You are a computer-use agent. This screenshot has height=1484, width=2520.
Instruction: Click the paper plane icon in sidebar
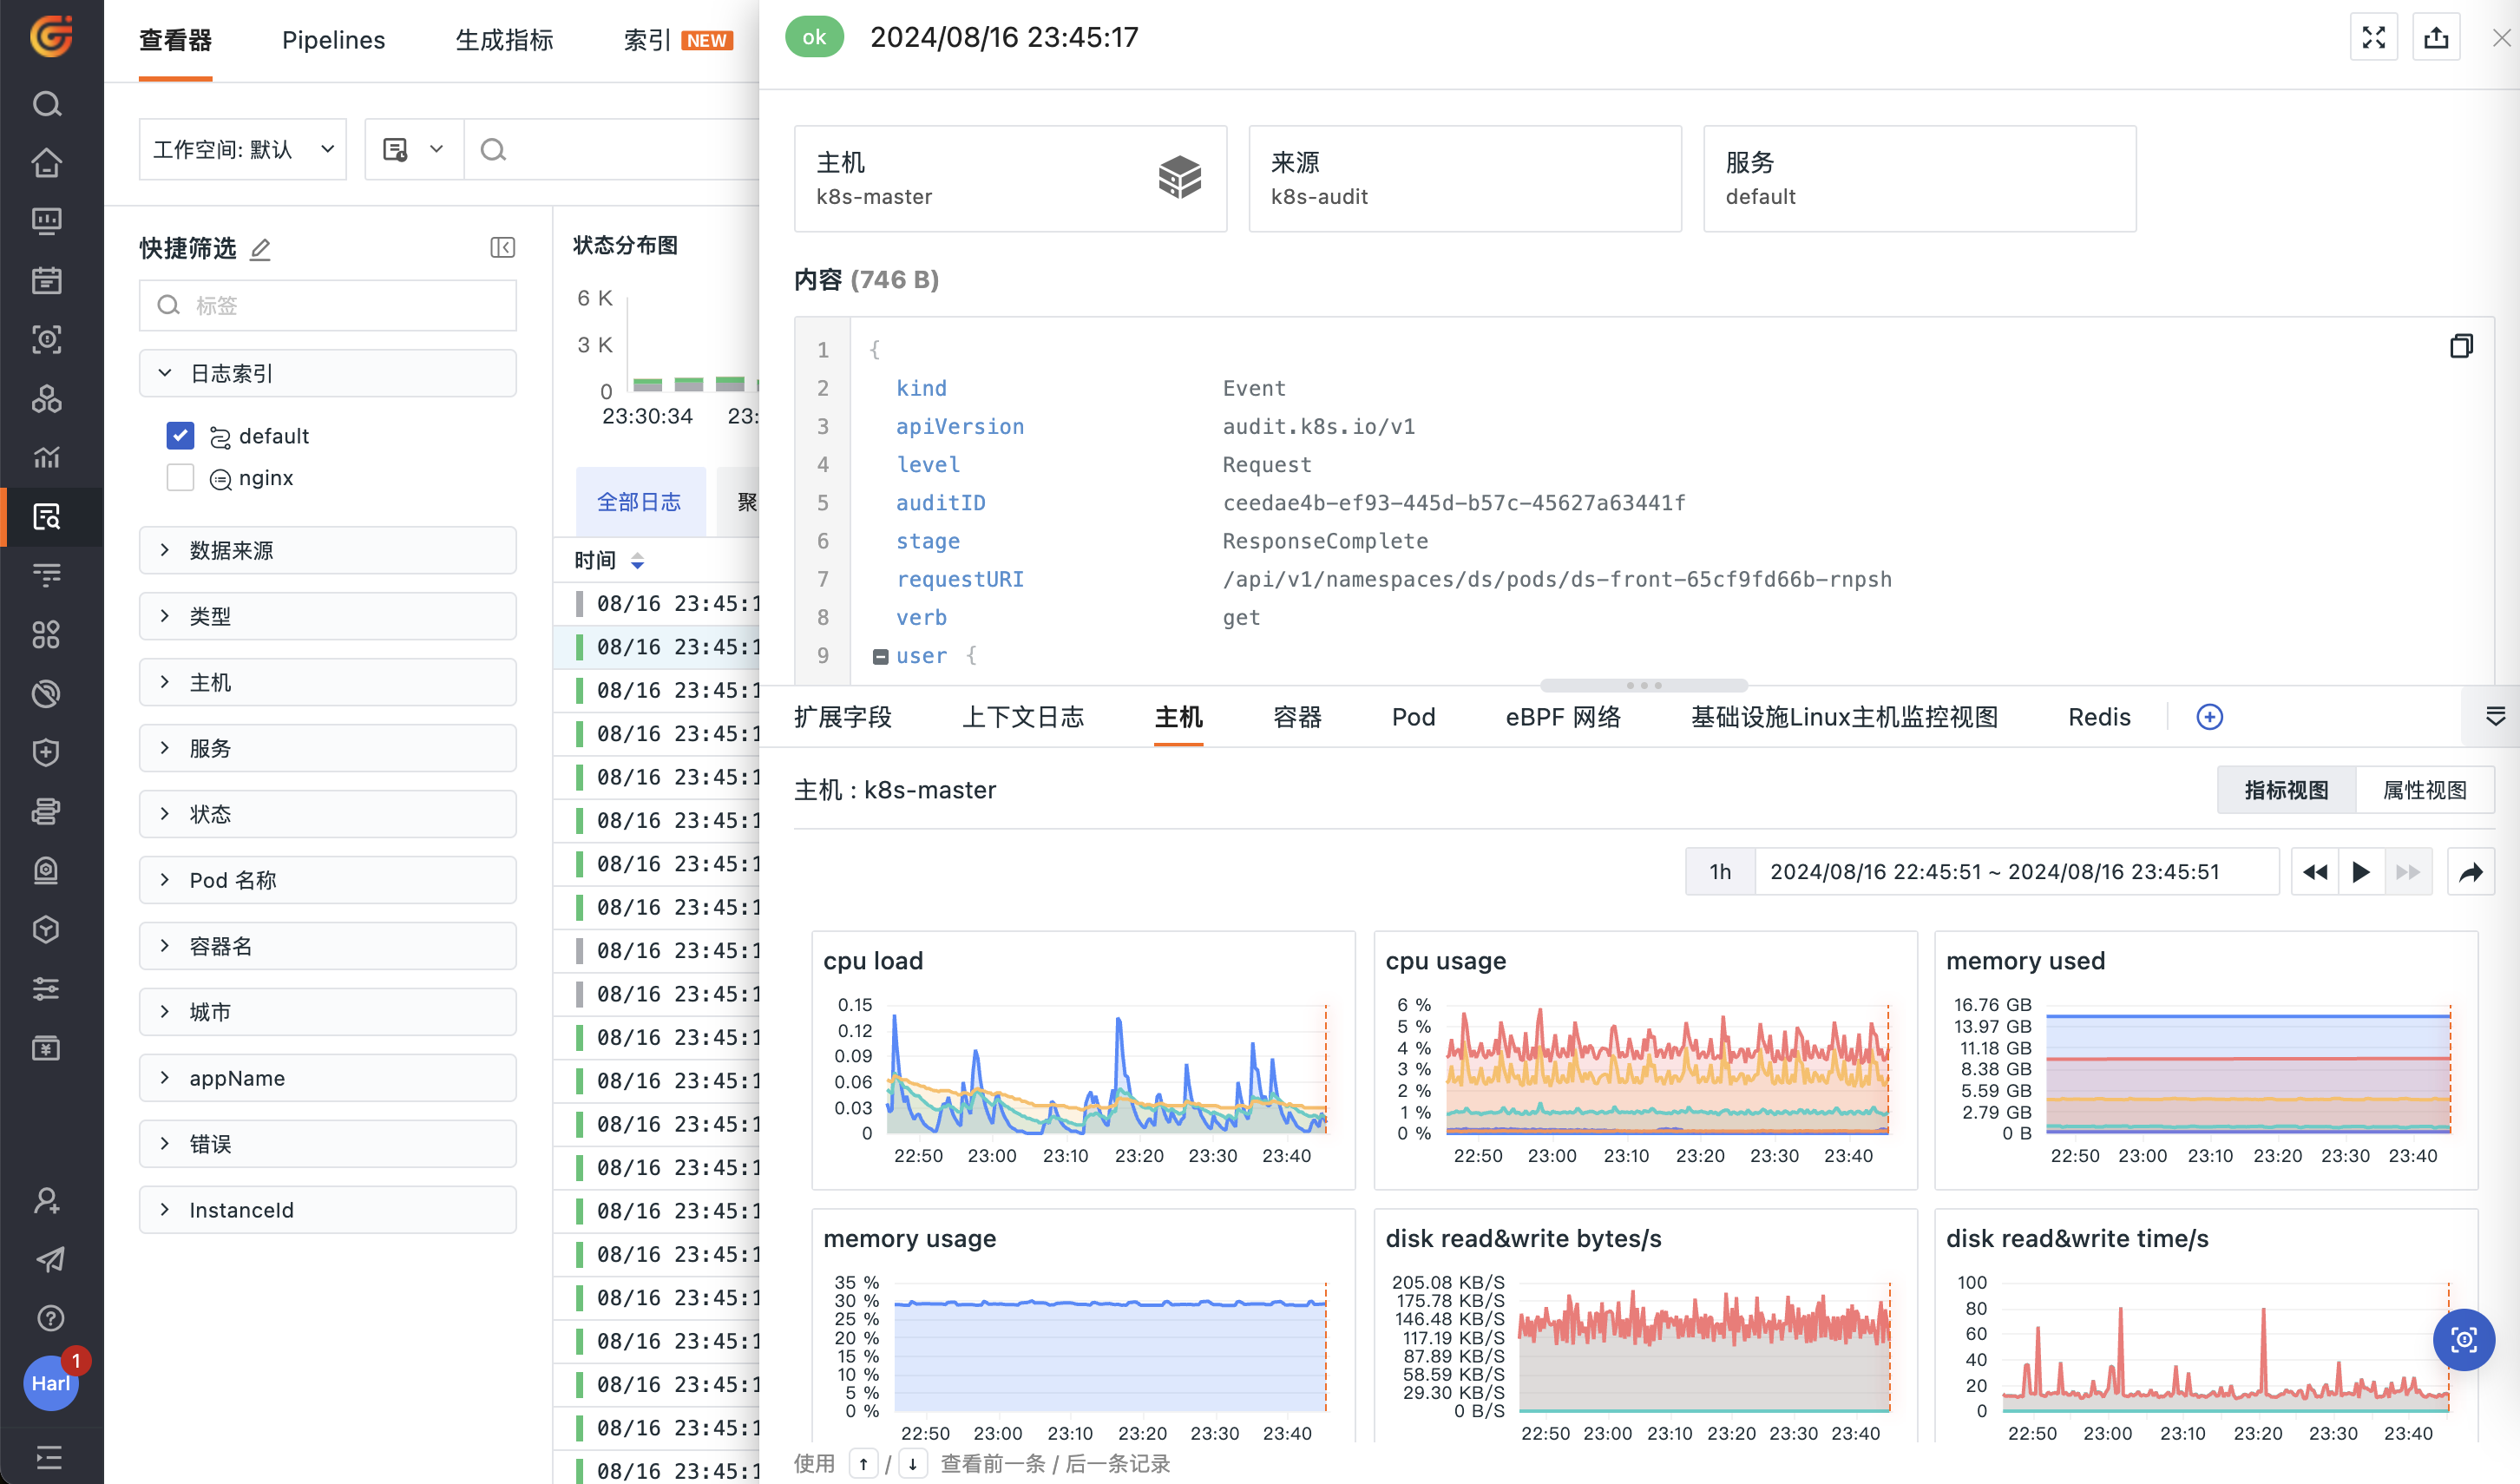pyautogui.click(x=50, y=1259)
